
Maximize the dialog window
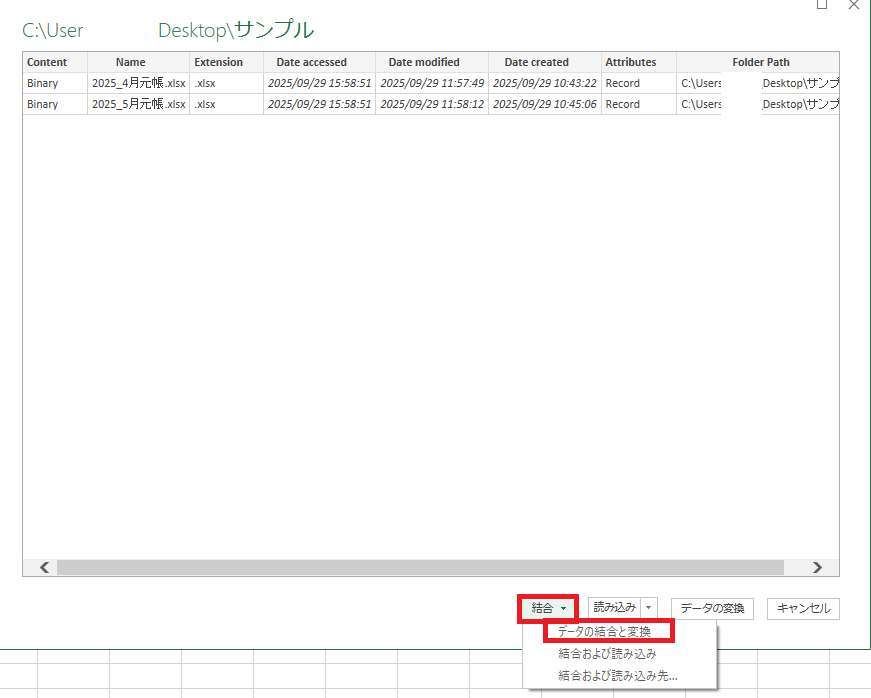click(x=821, y=5)
